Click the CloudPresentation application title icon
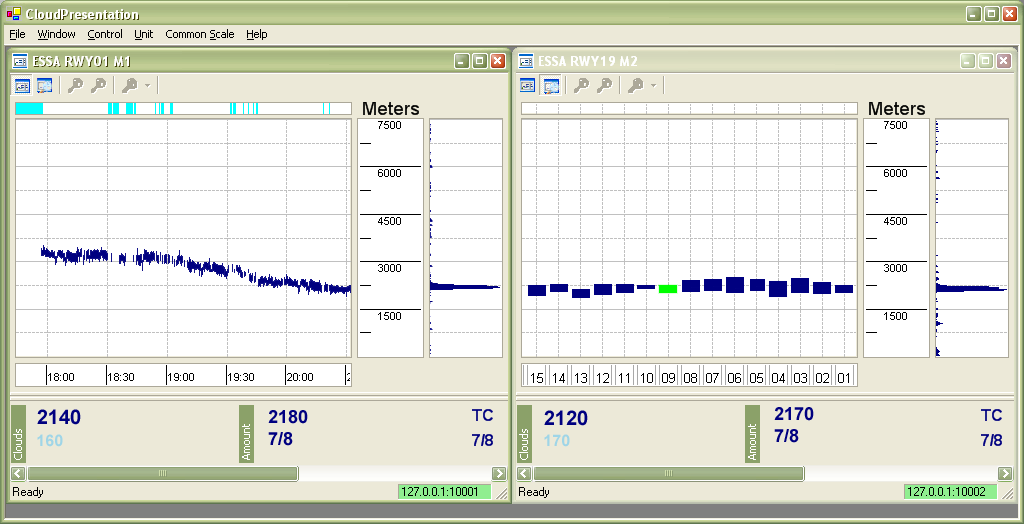The width and height of the screenshot is (1024, 524). [13, 14]
